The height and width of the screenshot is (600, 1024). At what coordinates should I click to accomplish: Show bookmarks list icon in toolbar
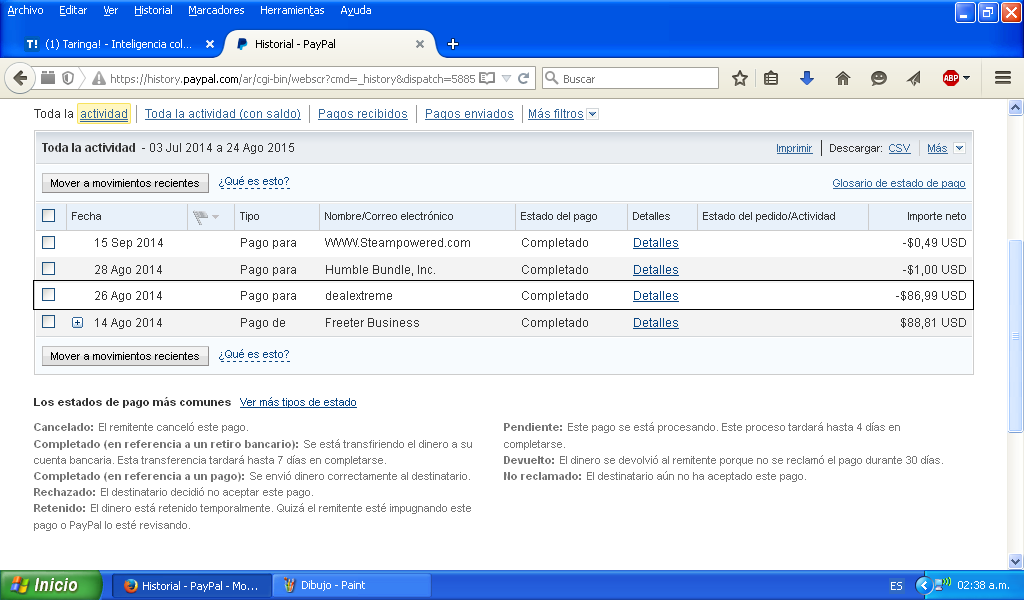(x=771, y=78)
